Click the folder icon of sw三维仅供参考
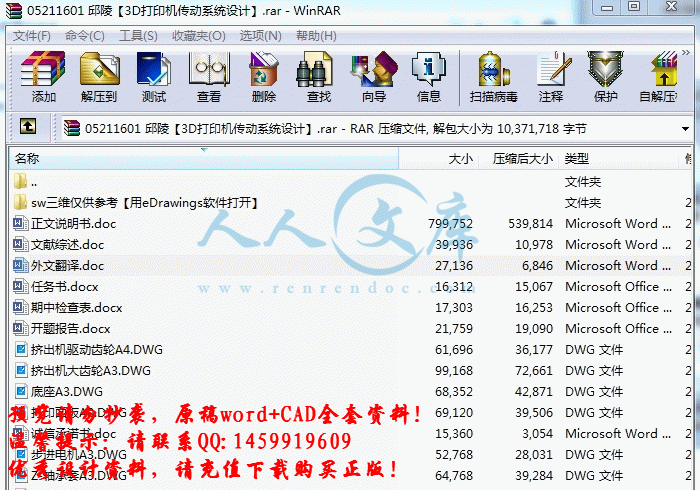The height and width of the screenshot is (490, 700). click(20, 202)
